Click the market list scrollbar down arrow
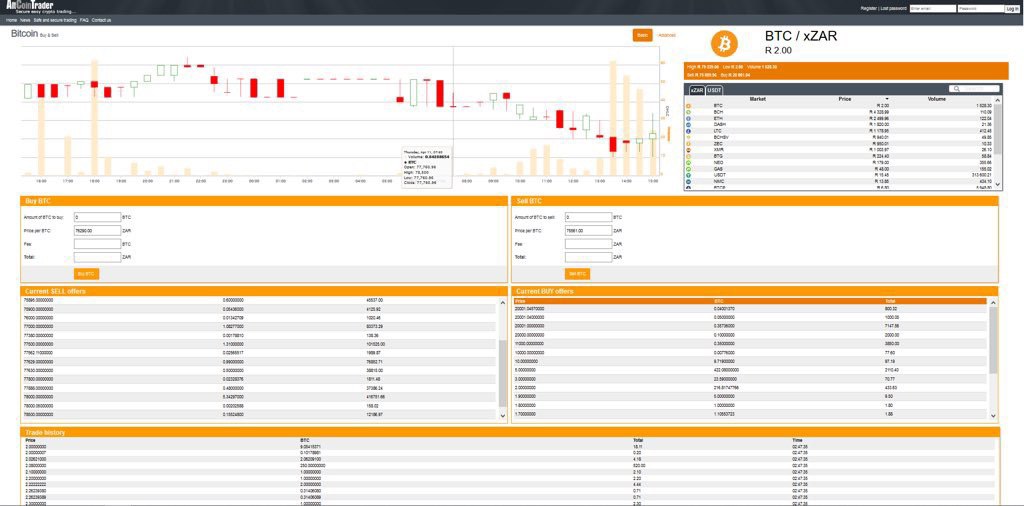This screenshot has width=1024, height=506. [x=997, y=185]
